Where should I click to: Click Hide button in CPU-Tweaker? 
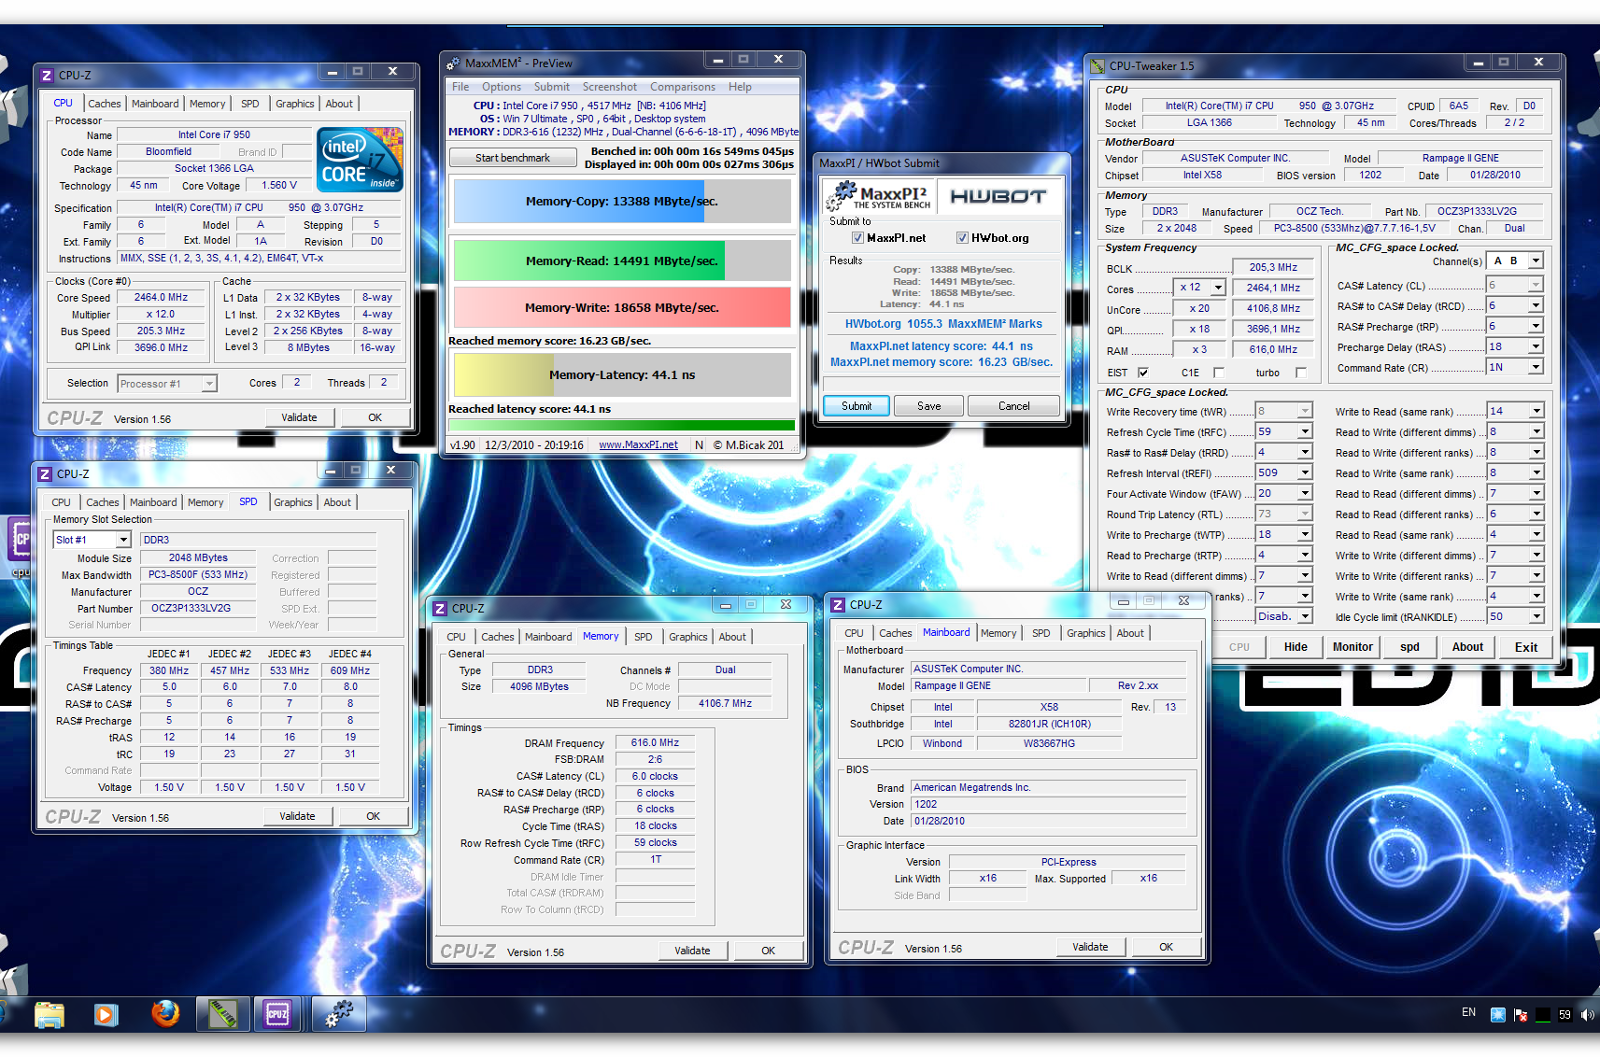1296,647
